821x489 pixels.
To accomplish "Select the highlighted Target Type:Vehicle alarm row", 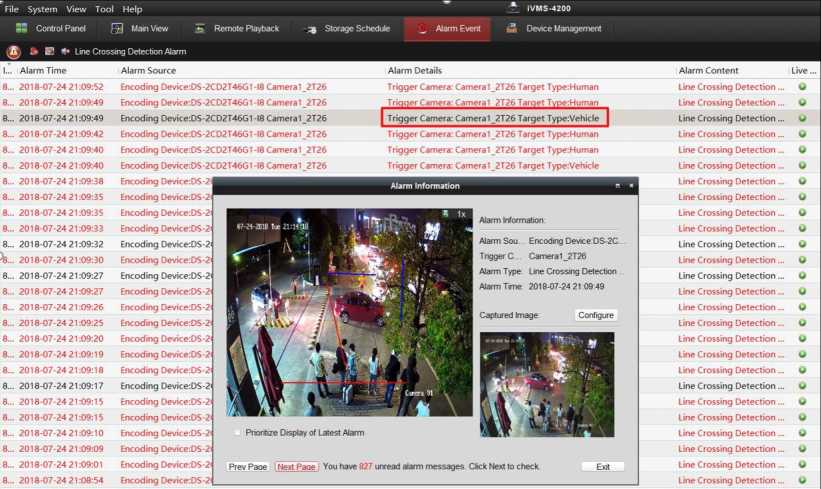I will click(x=494, y=118).
